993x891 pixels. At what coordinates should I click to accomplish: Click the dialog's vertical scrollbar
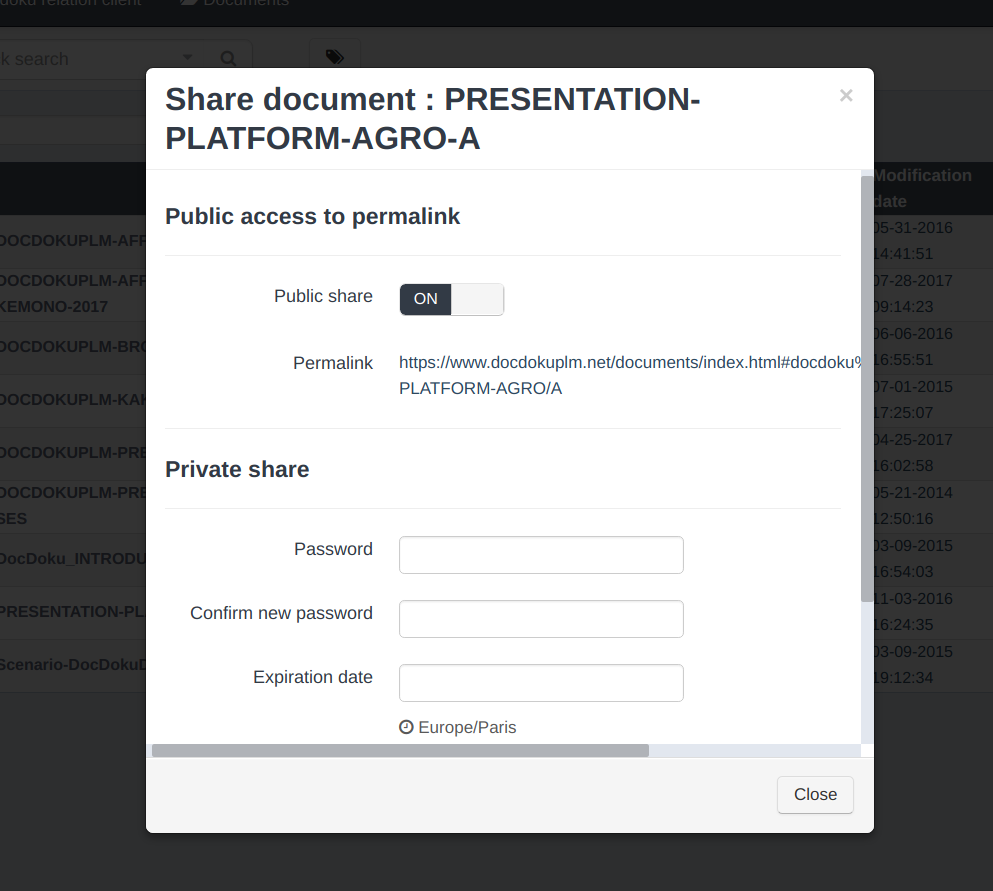866,390
